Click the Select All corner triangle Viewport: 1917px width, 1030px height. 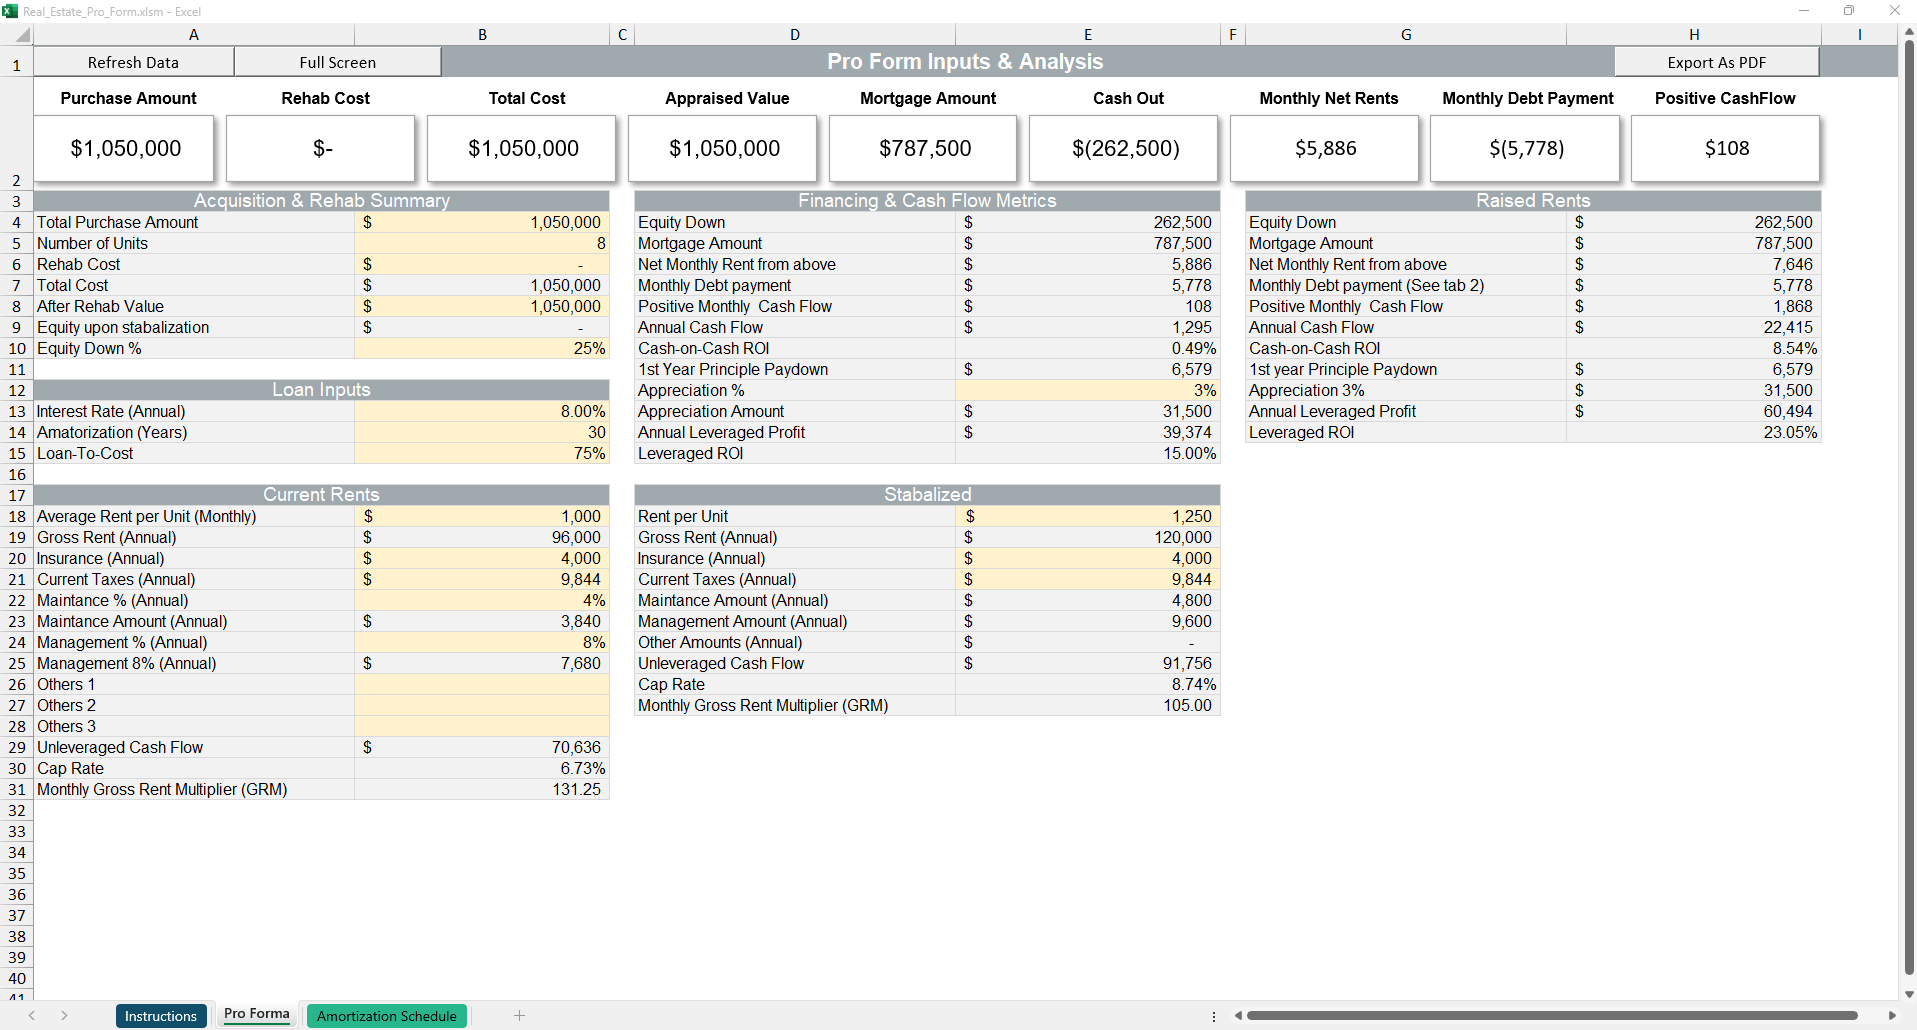[21, 35]
